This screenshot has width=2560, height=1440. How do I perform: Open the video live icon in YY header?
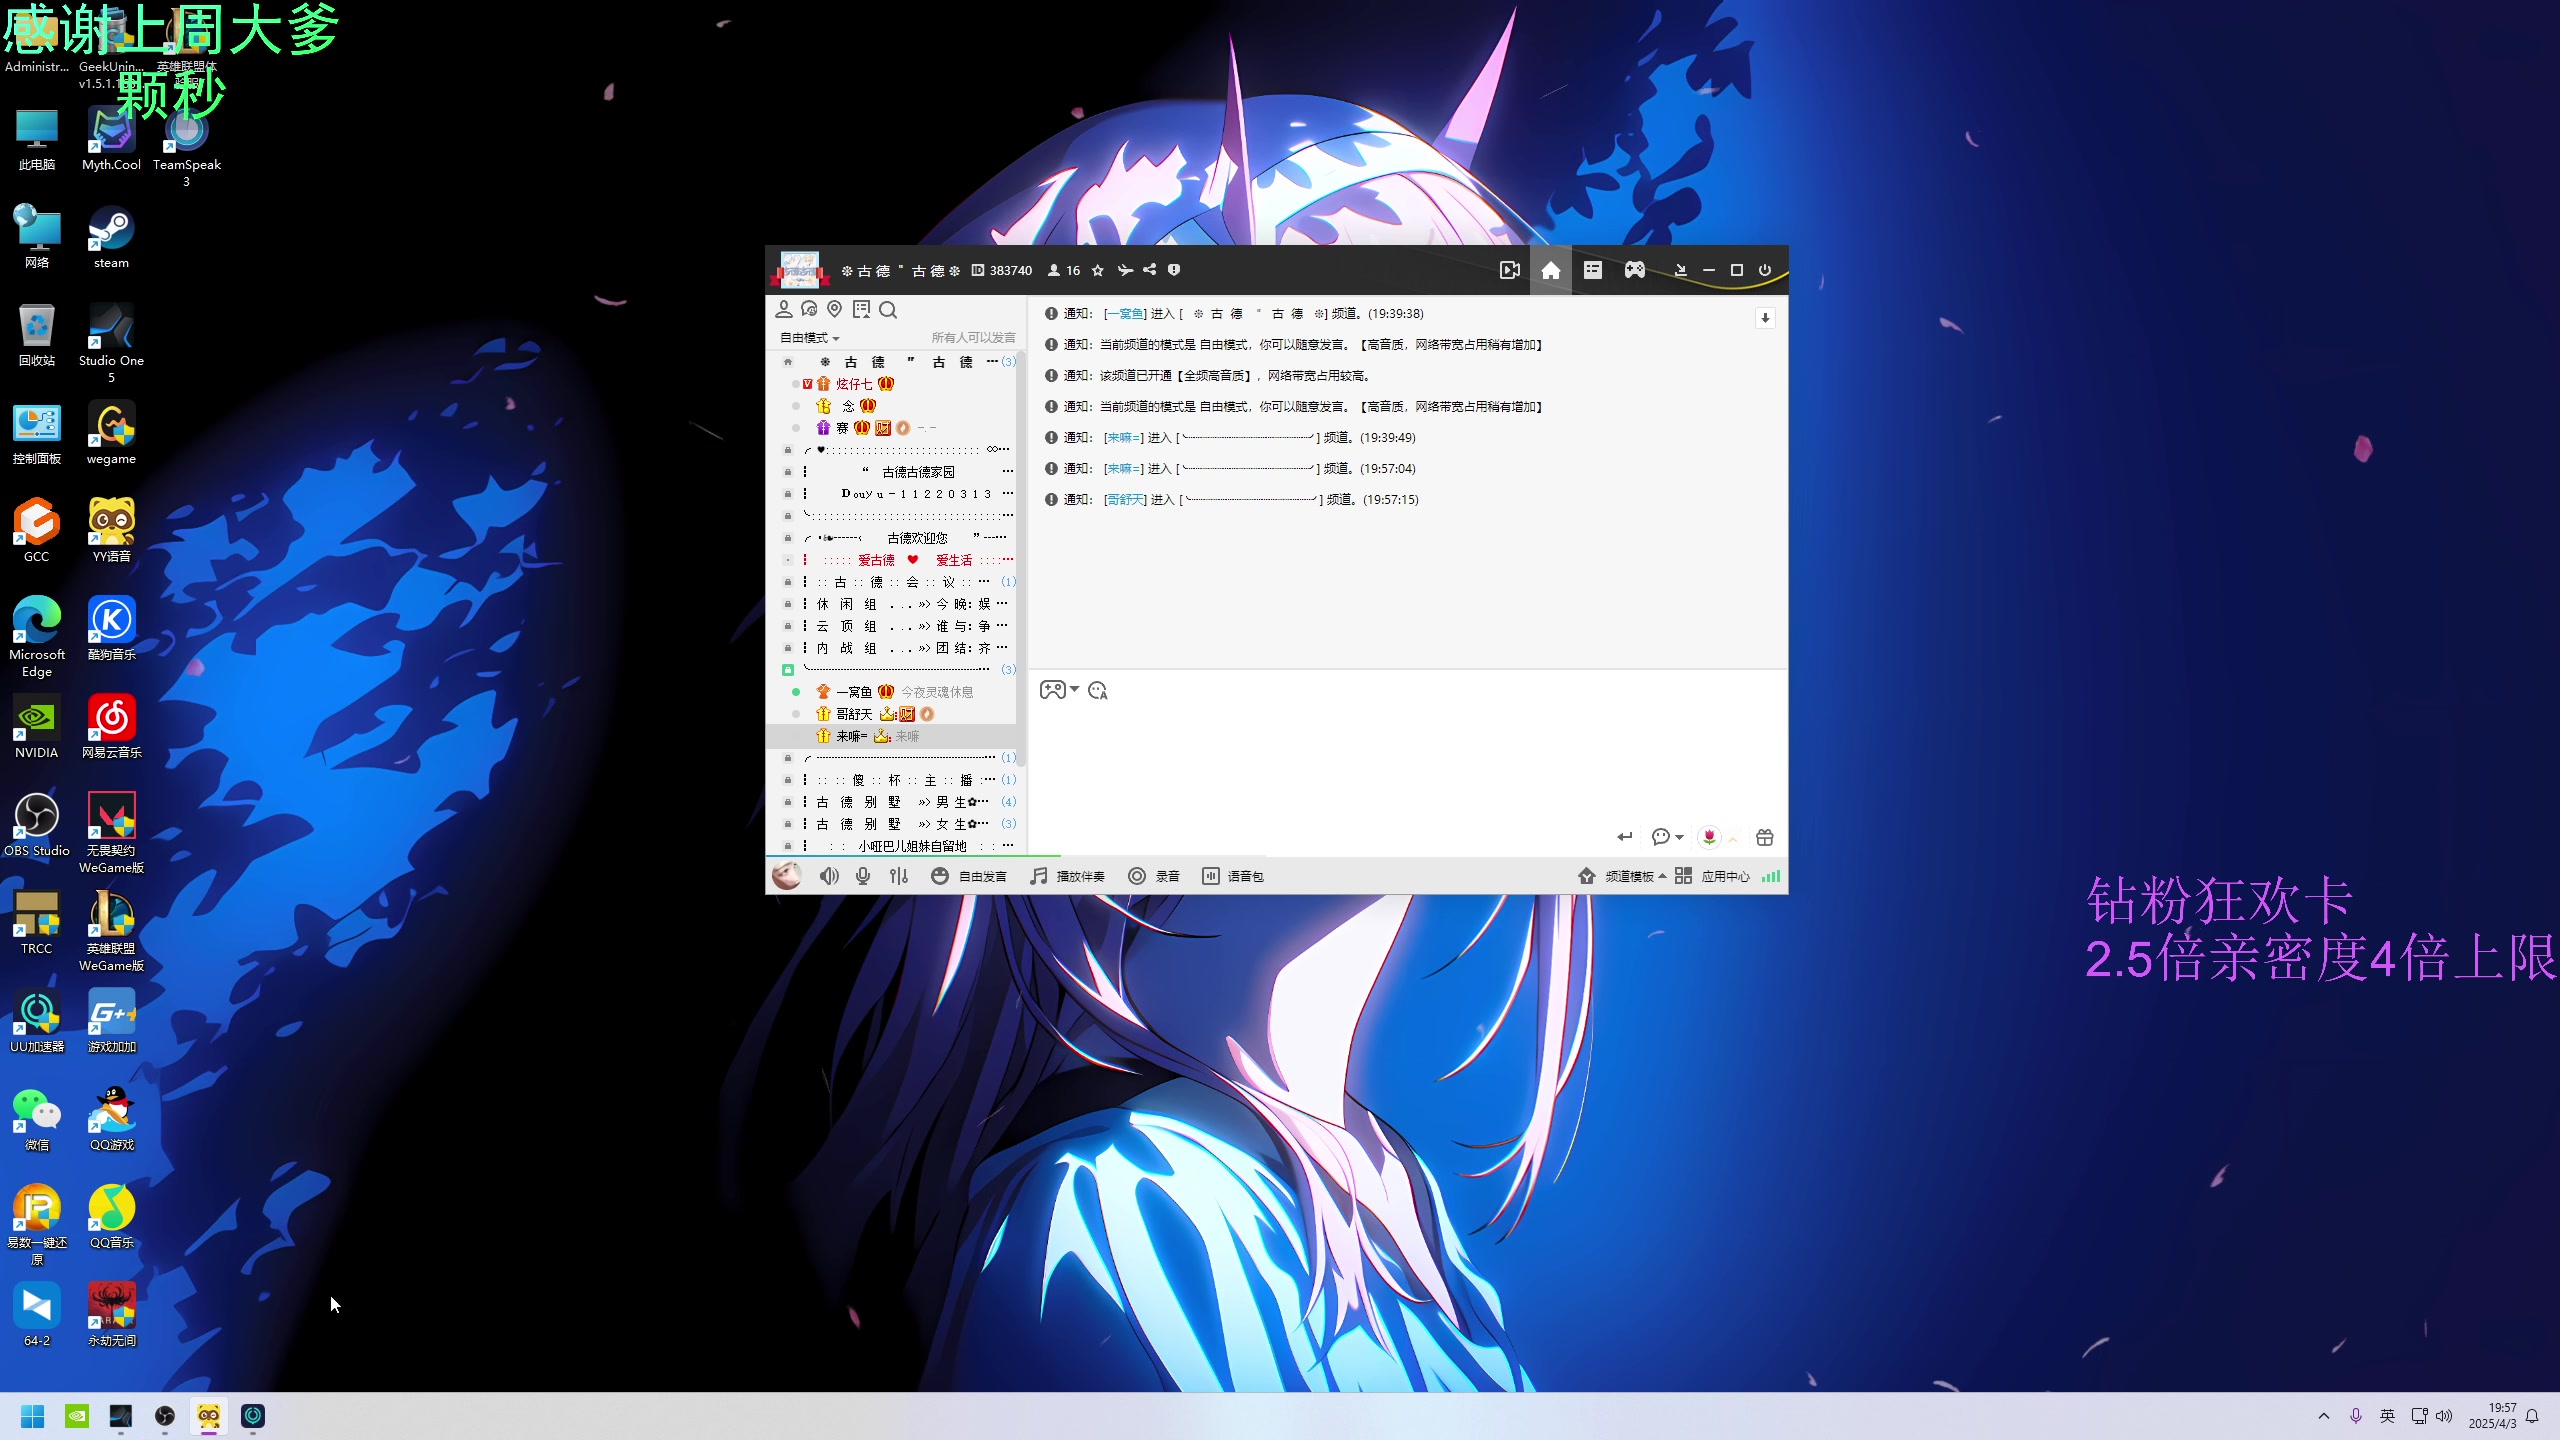click(x=1510, y=270)
